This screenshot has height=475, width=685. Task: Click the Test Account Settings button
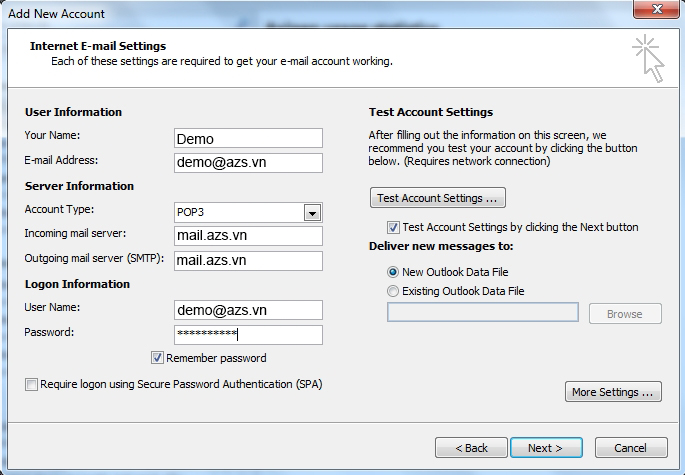pos(438,197)
